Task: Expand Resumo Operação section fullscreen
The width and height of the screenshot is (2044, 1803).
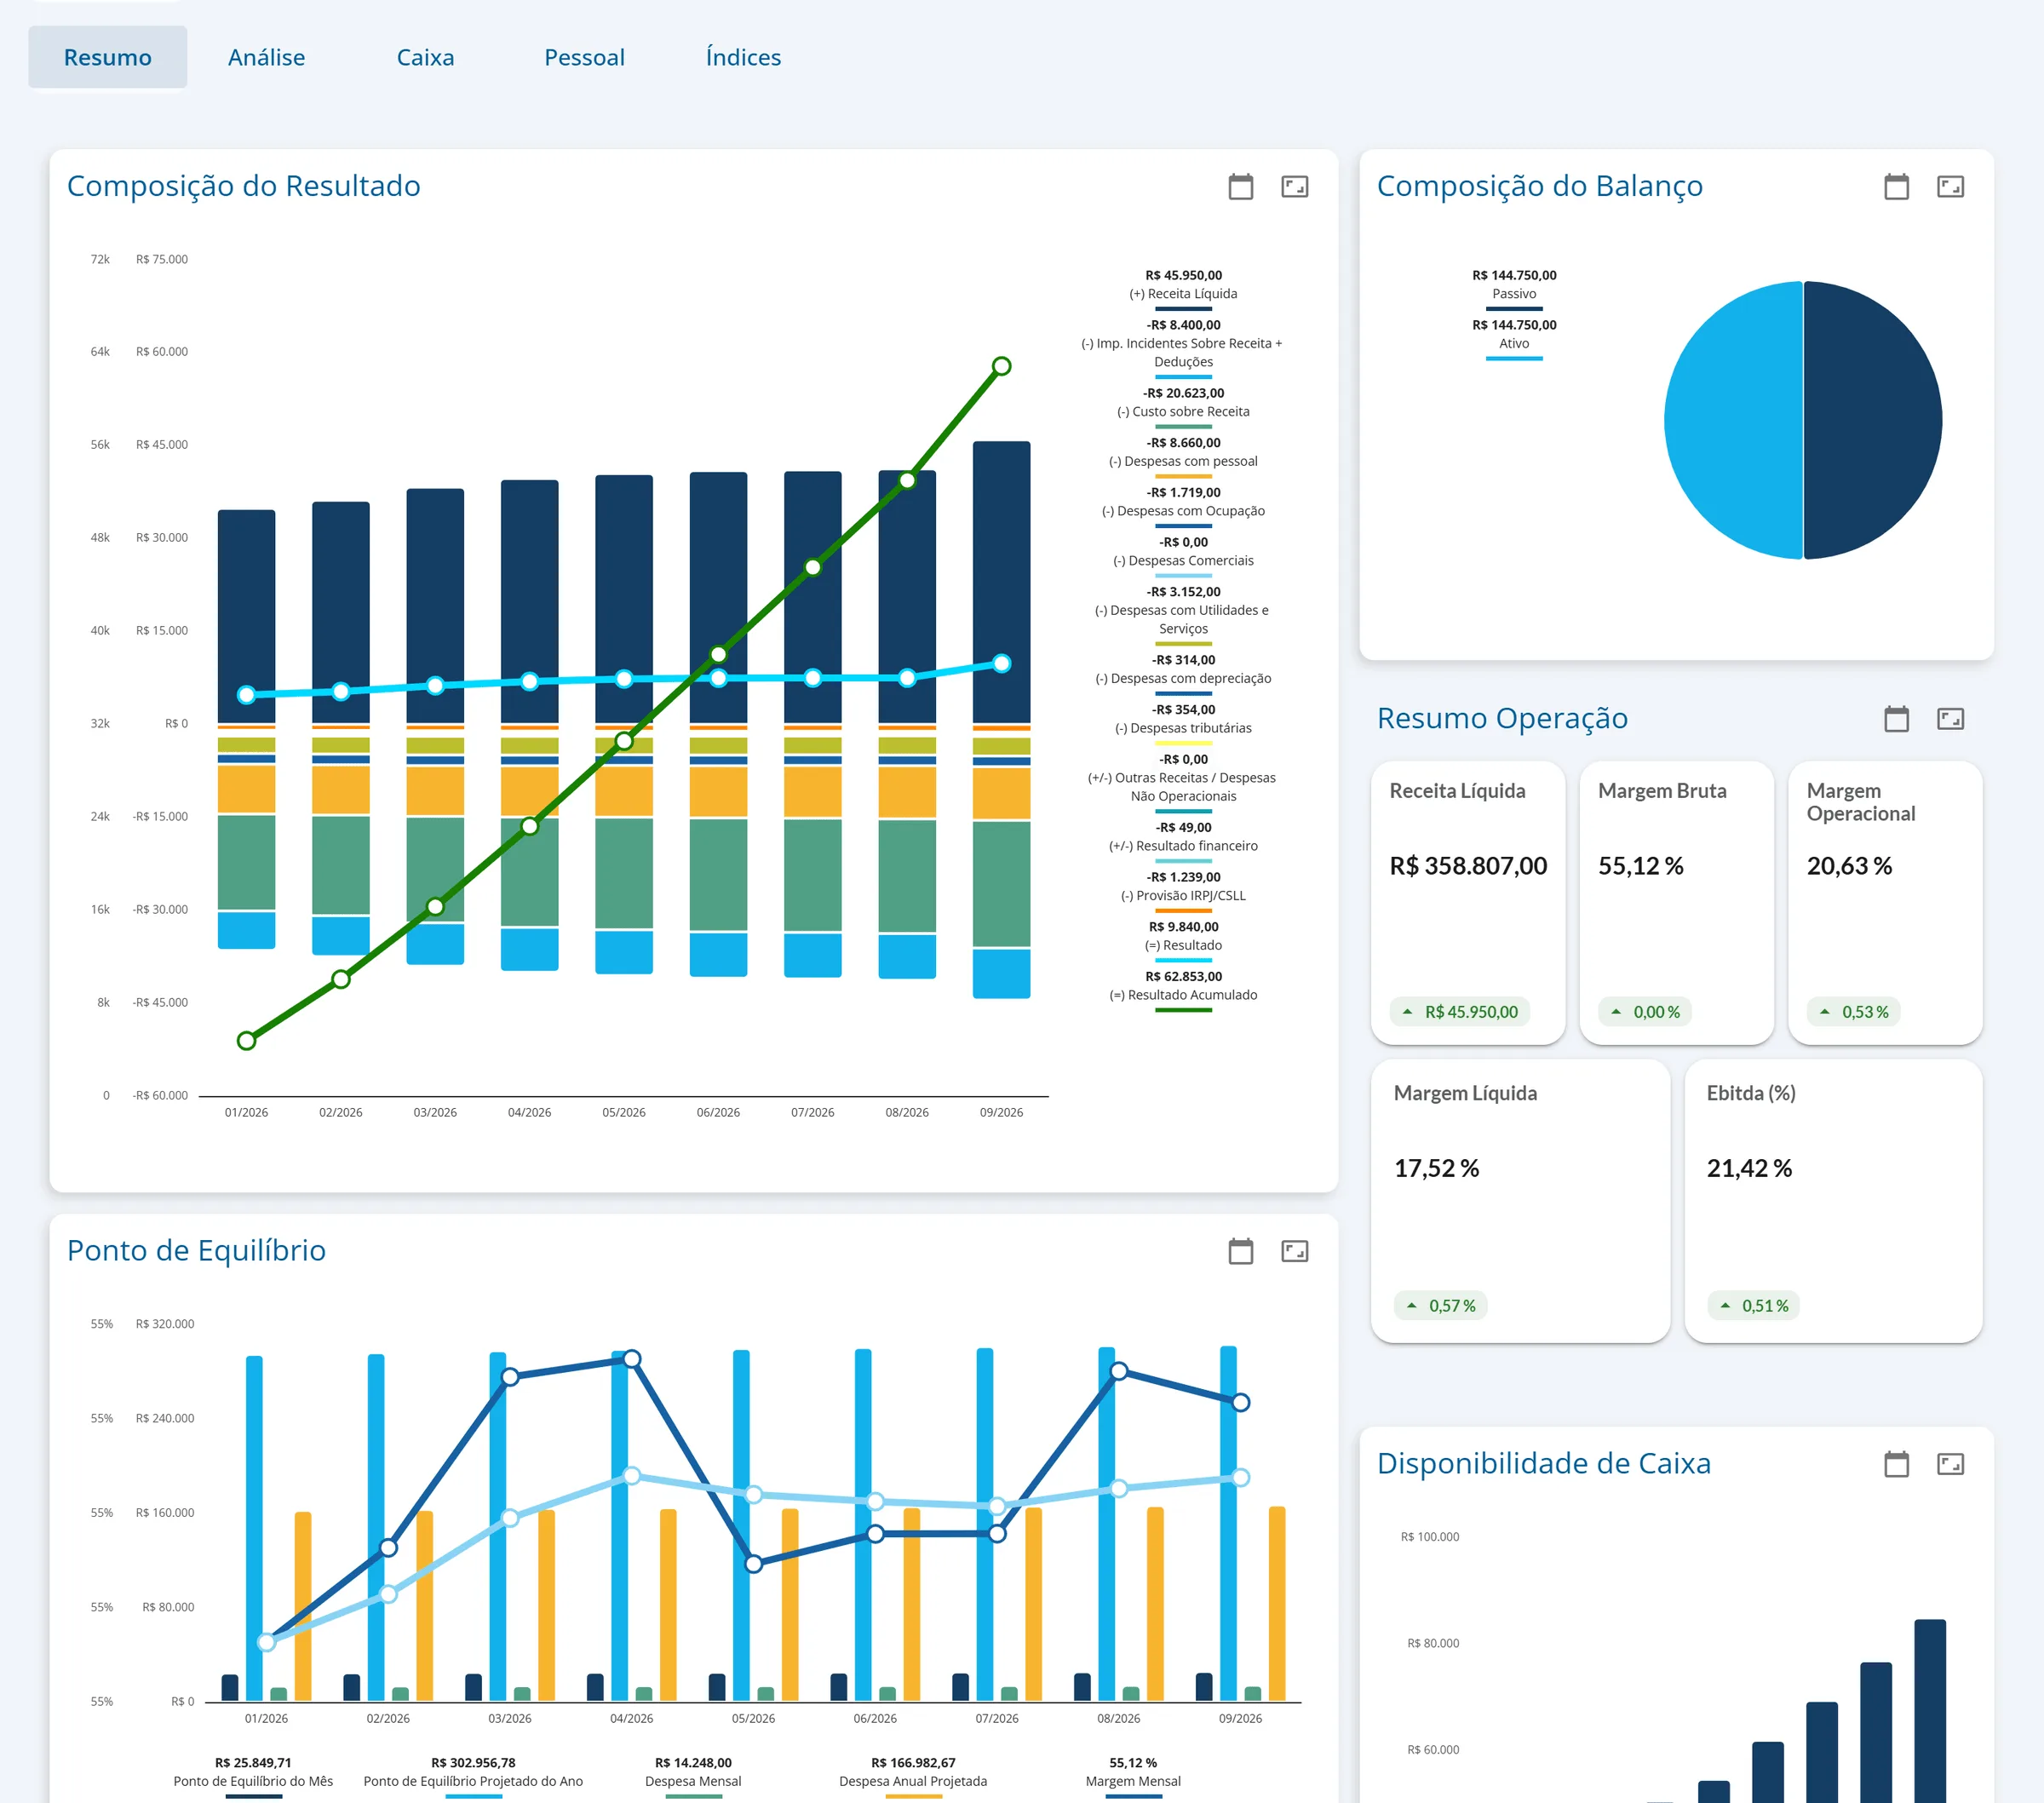Action: [x=1950, y=719]
